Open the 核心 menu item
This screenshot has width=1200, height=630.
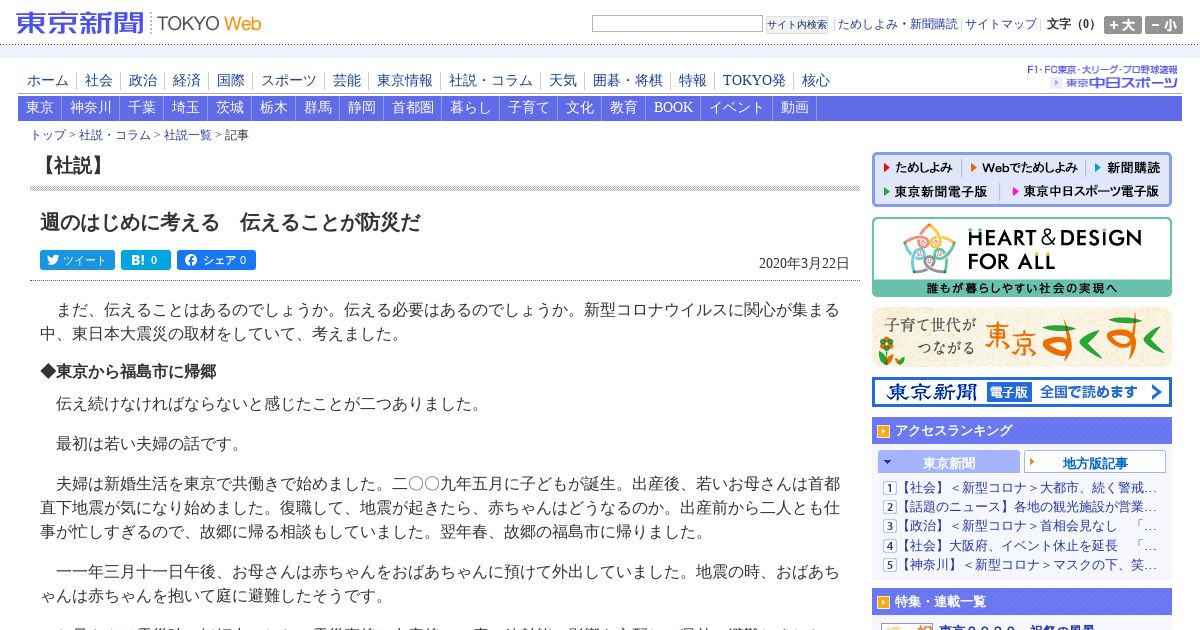point(816,81)
